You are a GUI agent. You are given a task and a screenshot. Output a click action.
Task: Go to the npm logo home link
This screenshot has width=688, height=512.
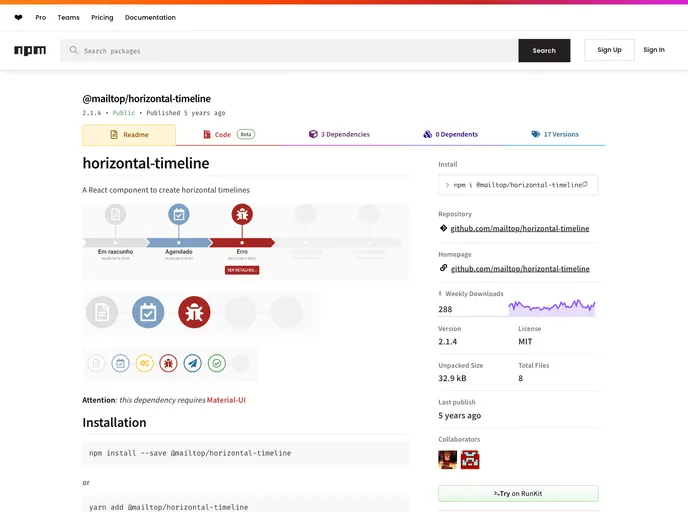click(x=30, y=50)
